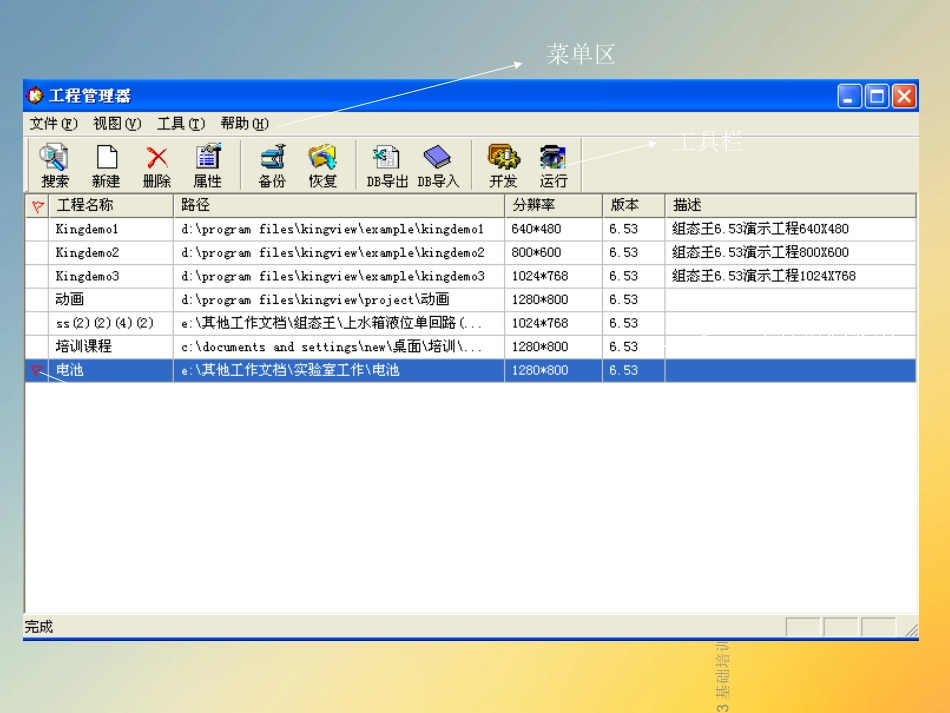Click the DB导入 (DB Import) icon
This screenshot has width=950, height=713.
pyautogui.click(x=438, y=165)
